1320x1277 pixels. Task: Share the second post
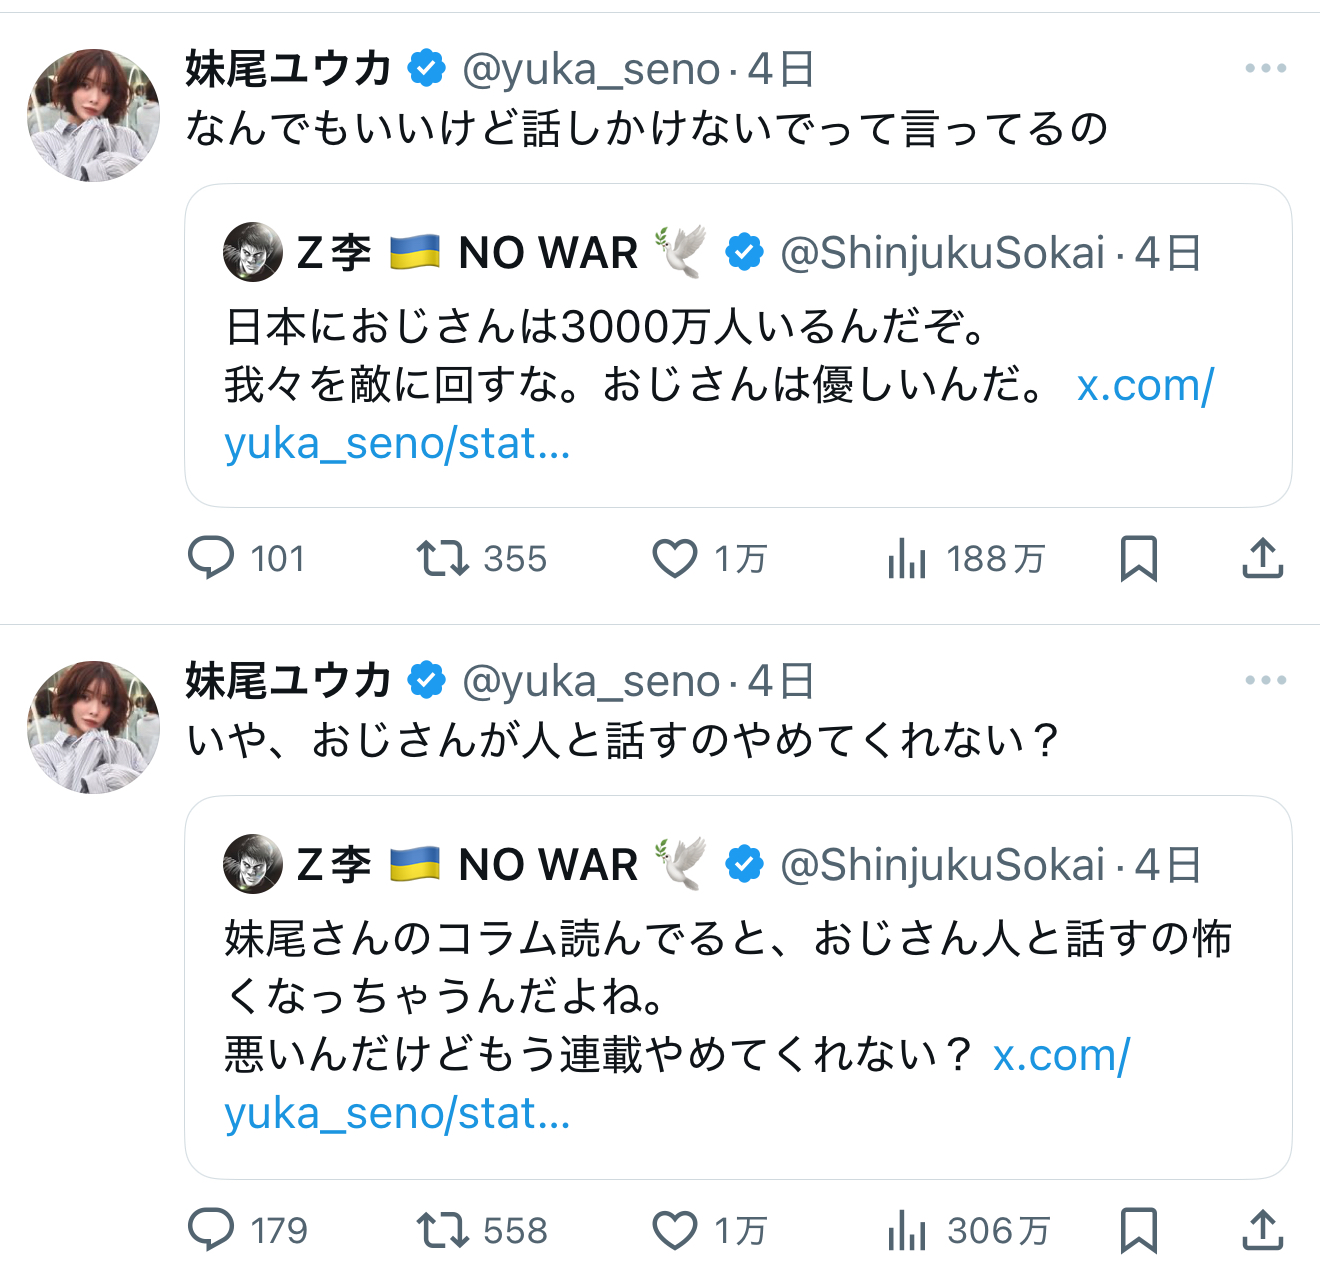click(x=1262, y=1230)
